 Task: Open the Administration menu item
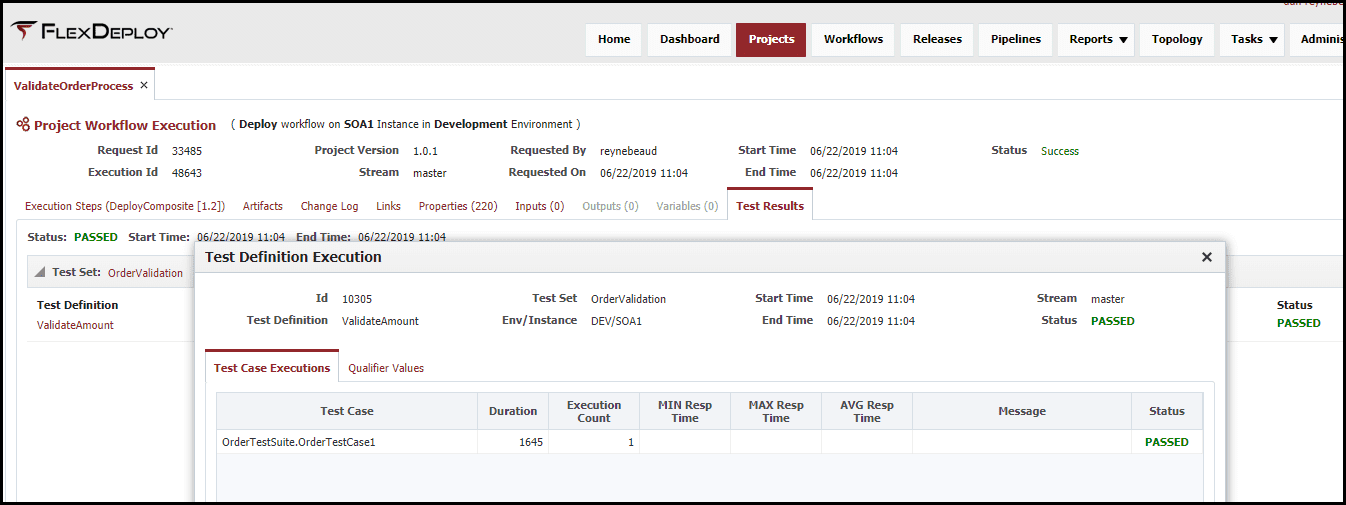click(1317, 39)
